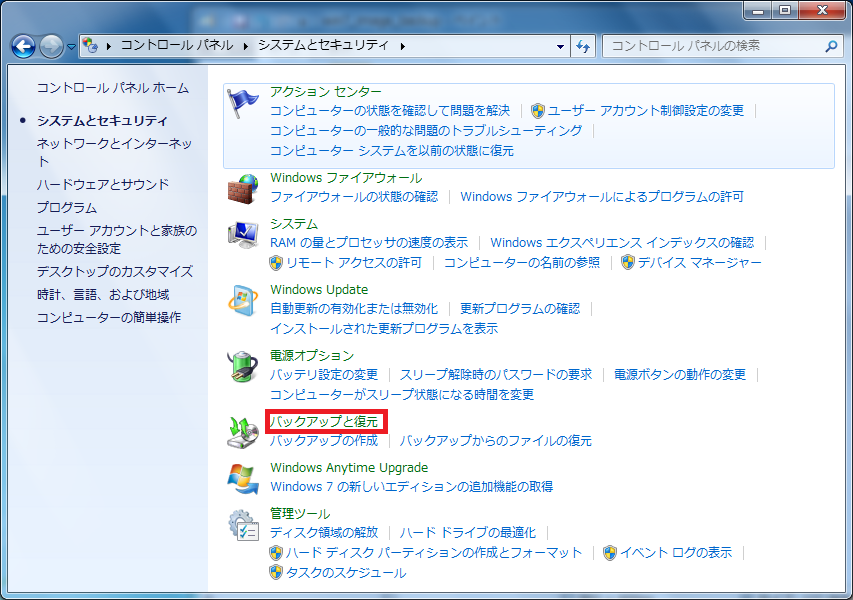Open the Windows Anytime Upgrade heading link

click(x=349, y=468)
